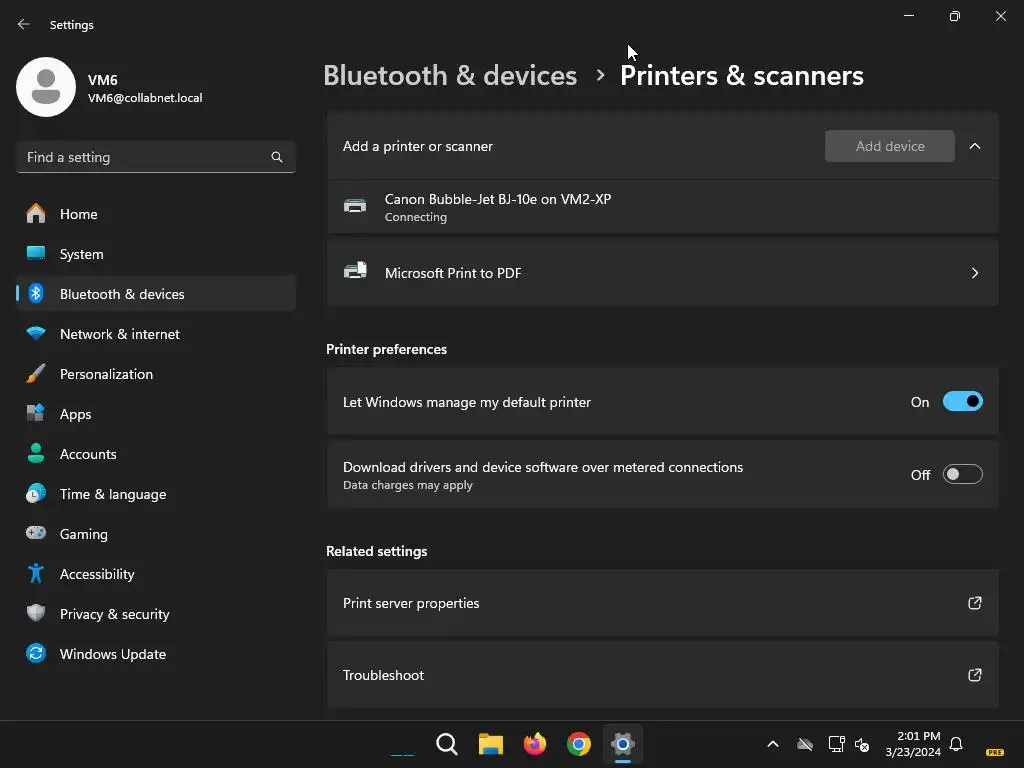
Task: Click the network display icon in system tray
Action: click(836, 744)
